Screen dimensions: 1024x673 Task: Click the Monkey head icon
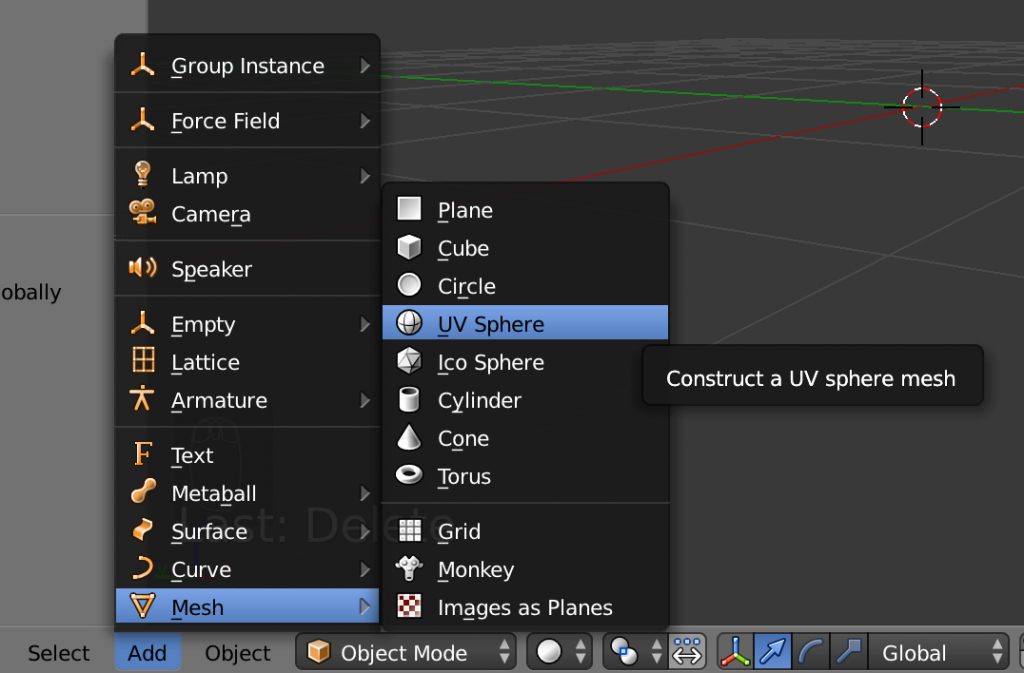point(409,569)
